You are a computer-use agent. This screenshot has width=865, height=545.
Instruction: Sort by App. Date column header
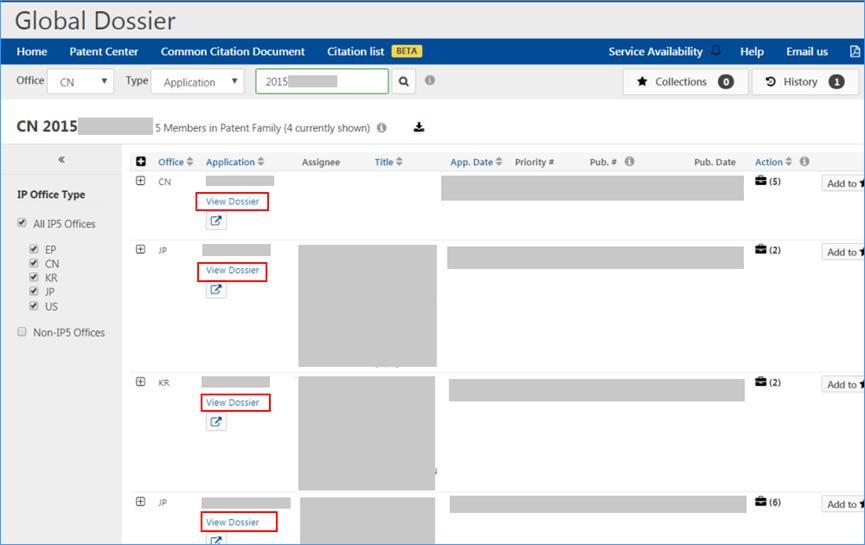coord(471,162)
